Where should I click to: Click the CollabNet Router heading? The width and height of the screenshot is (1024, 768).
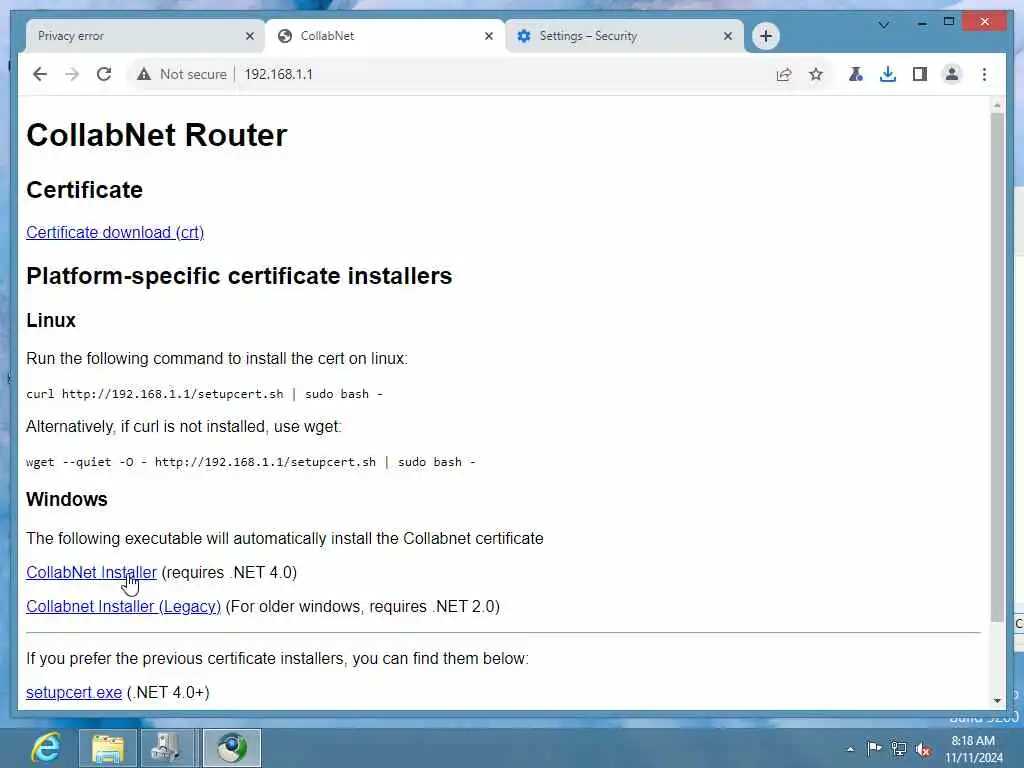(157, 135)
